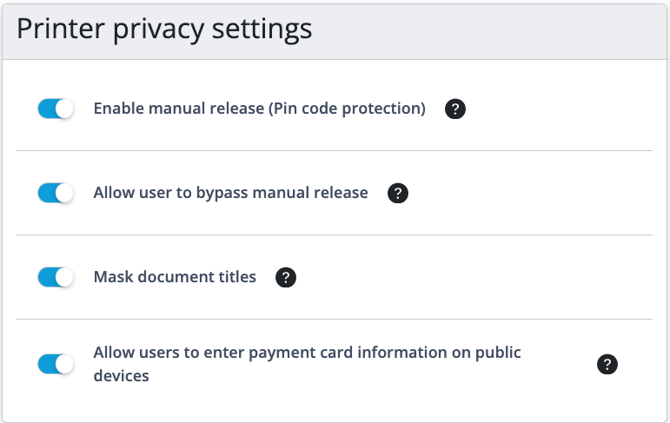Click question mark beside Mask document titles

click(285, 277)
